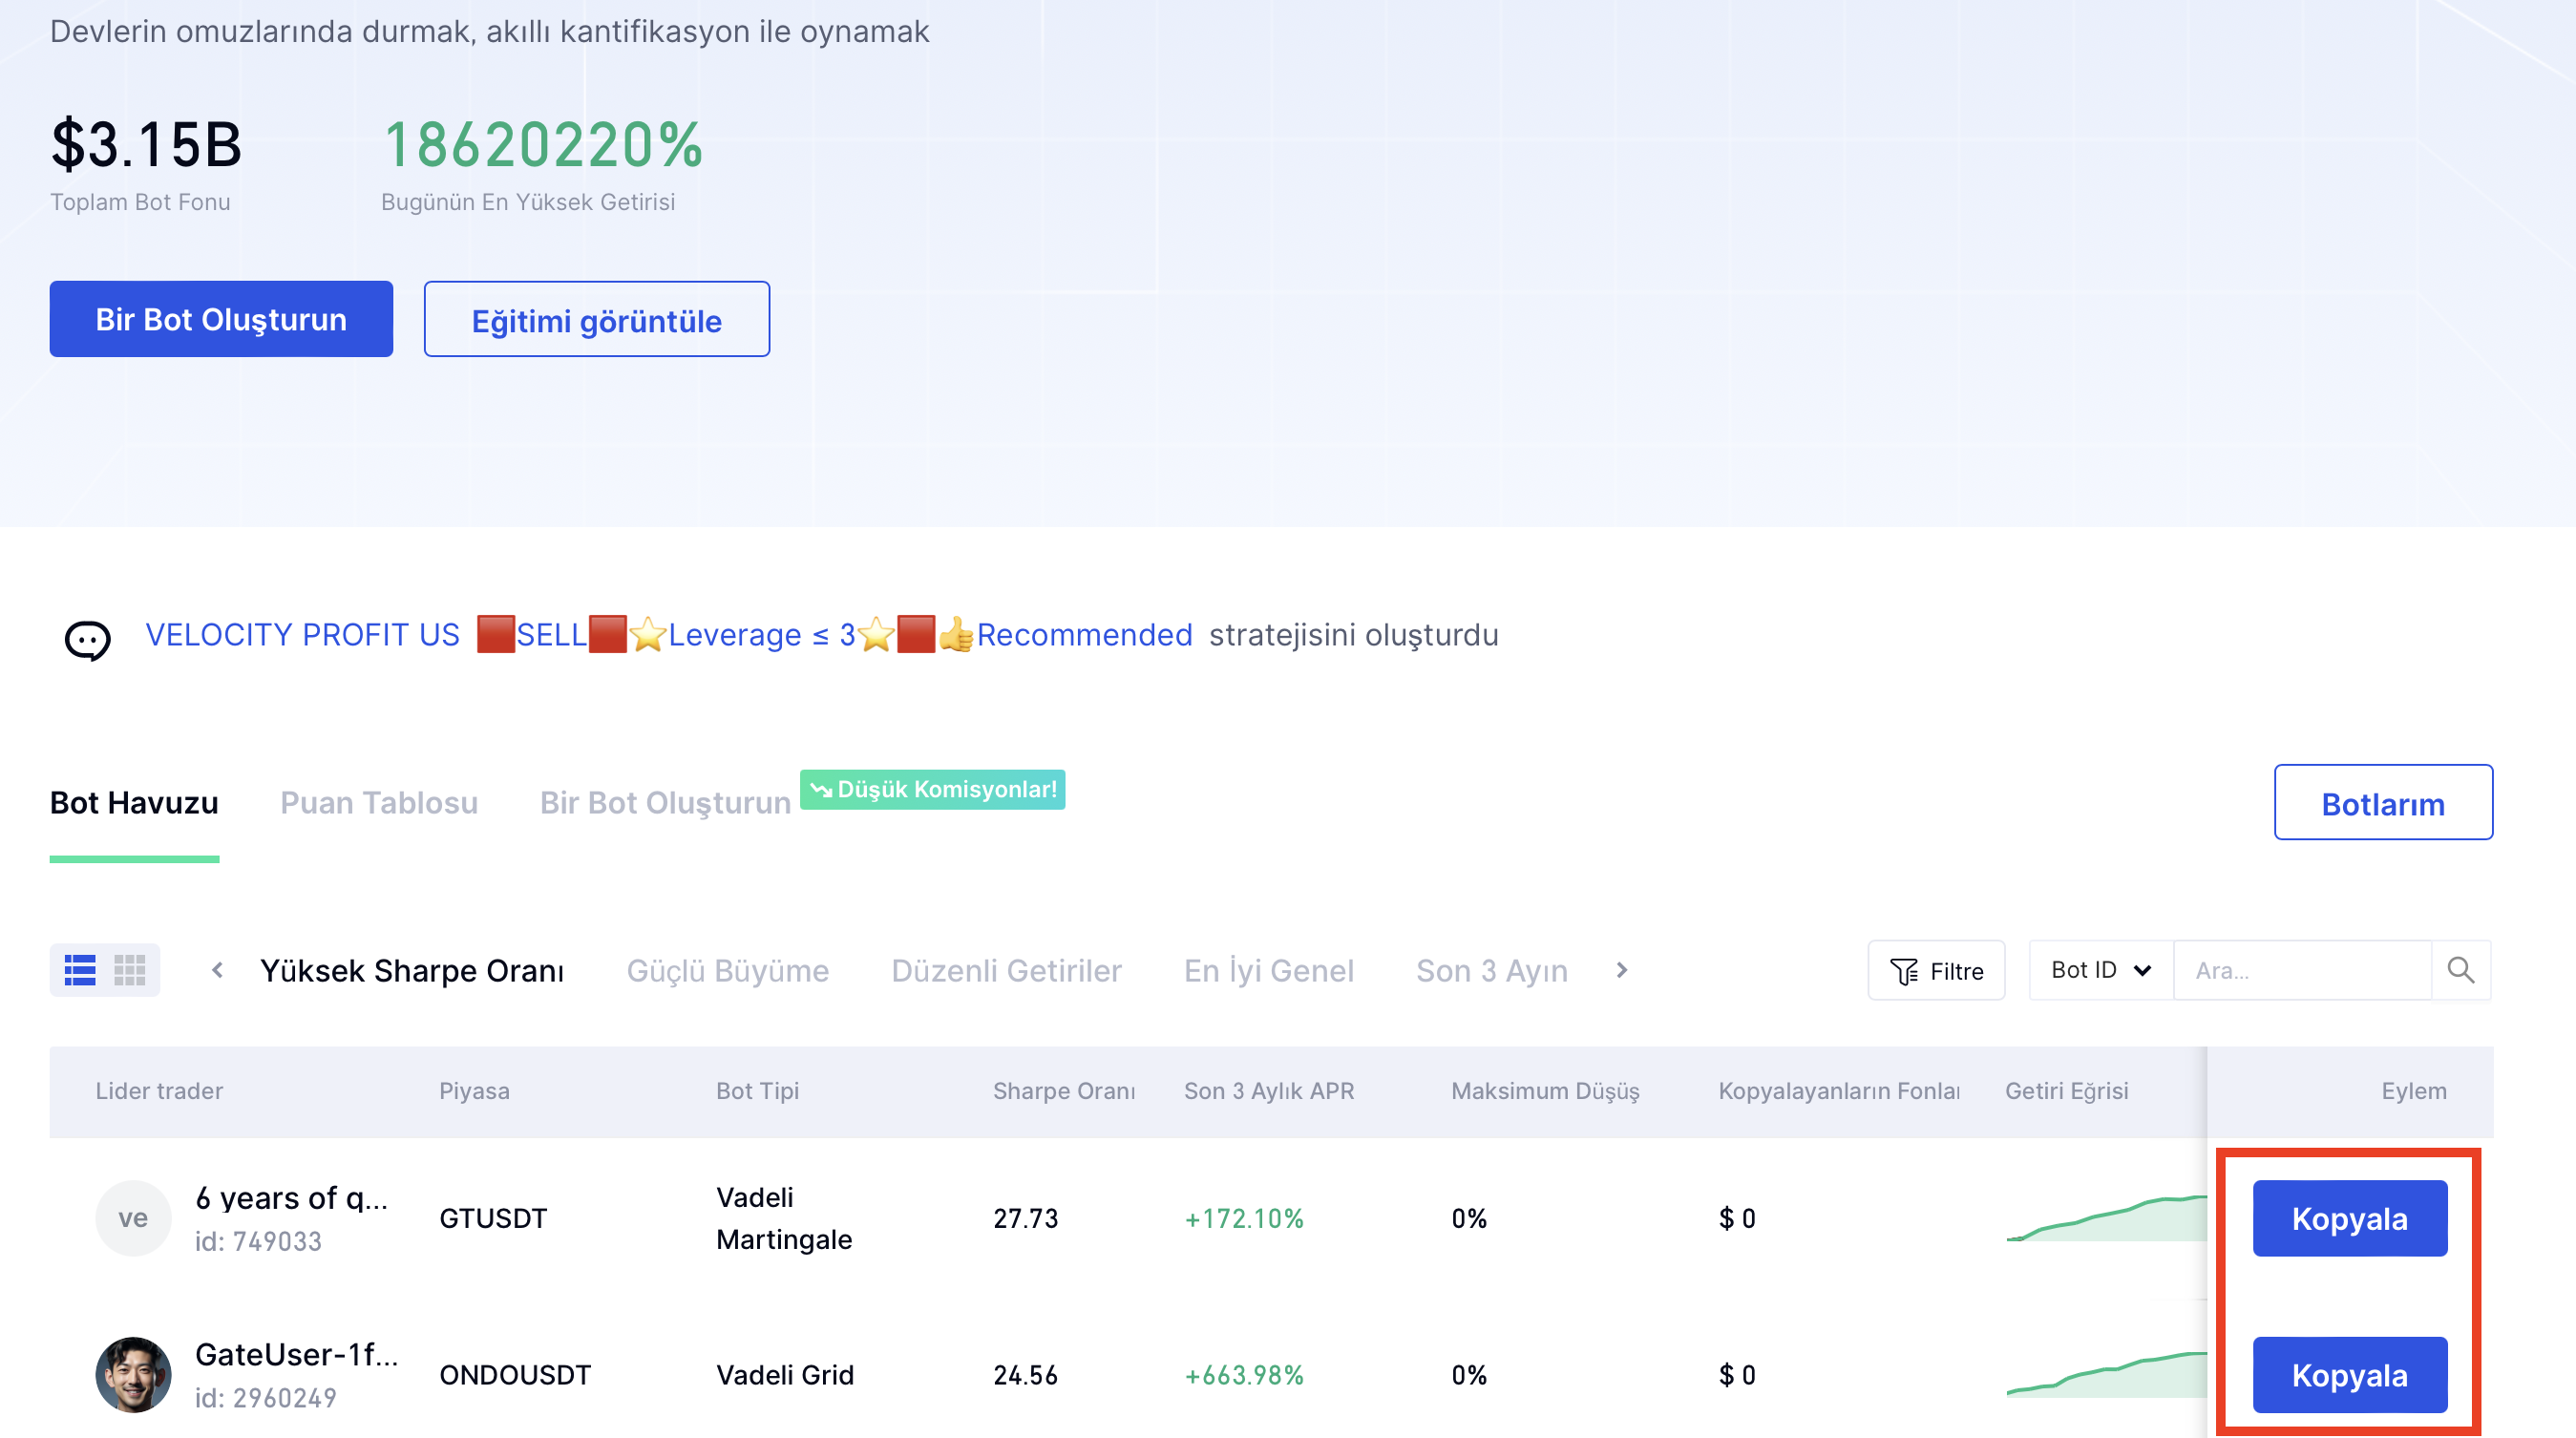Click the search magnifier icon
This screenshot has height=1438, width=2576.
(2460, 969)
